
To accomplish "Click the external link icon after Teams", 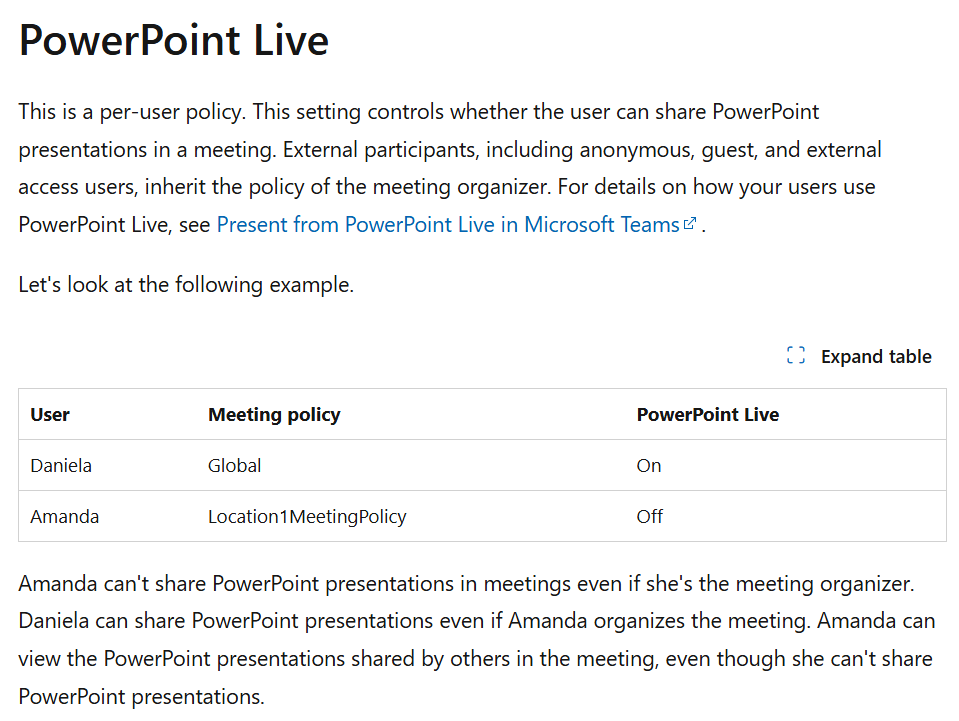I will click(689, 223).
